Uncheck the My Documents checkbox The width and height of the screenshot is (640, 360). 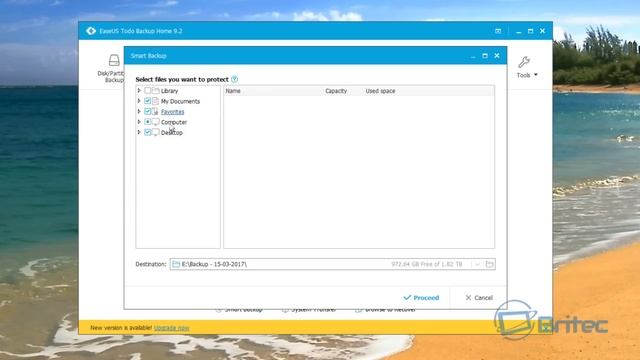[148, 101]
